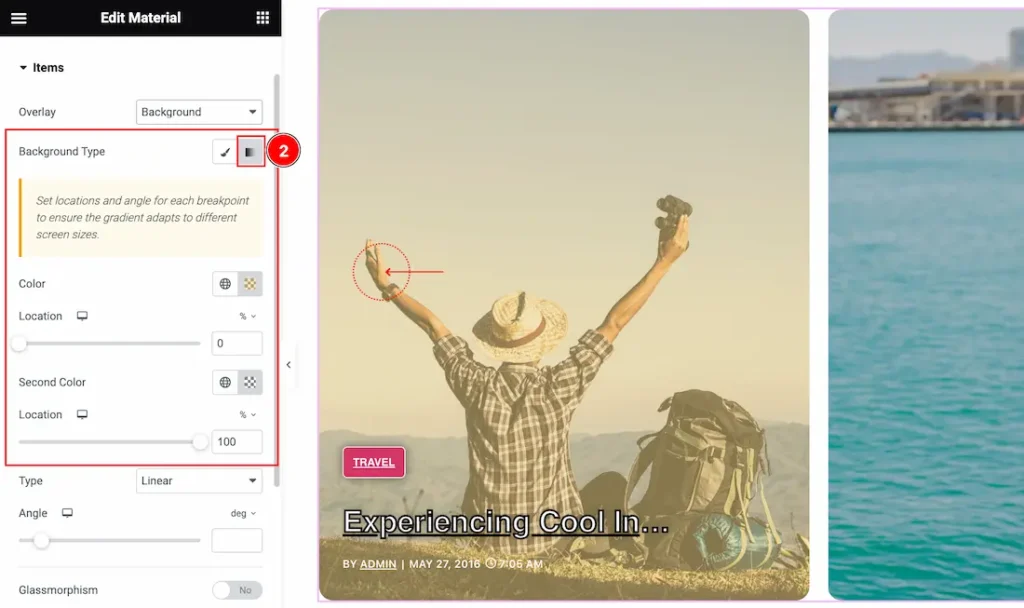Select classic brush background type
The height and width of the screenshot is (608, 1024).
point(225,152)
